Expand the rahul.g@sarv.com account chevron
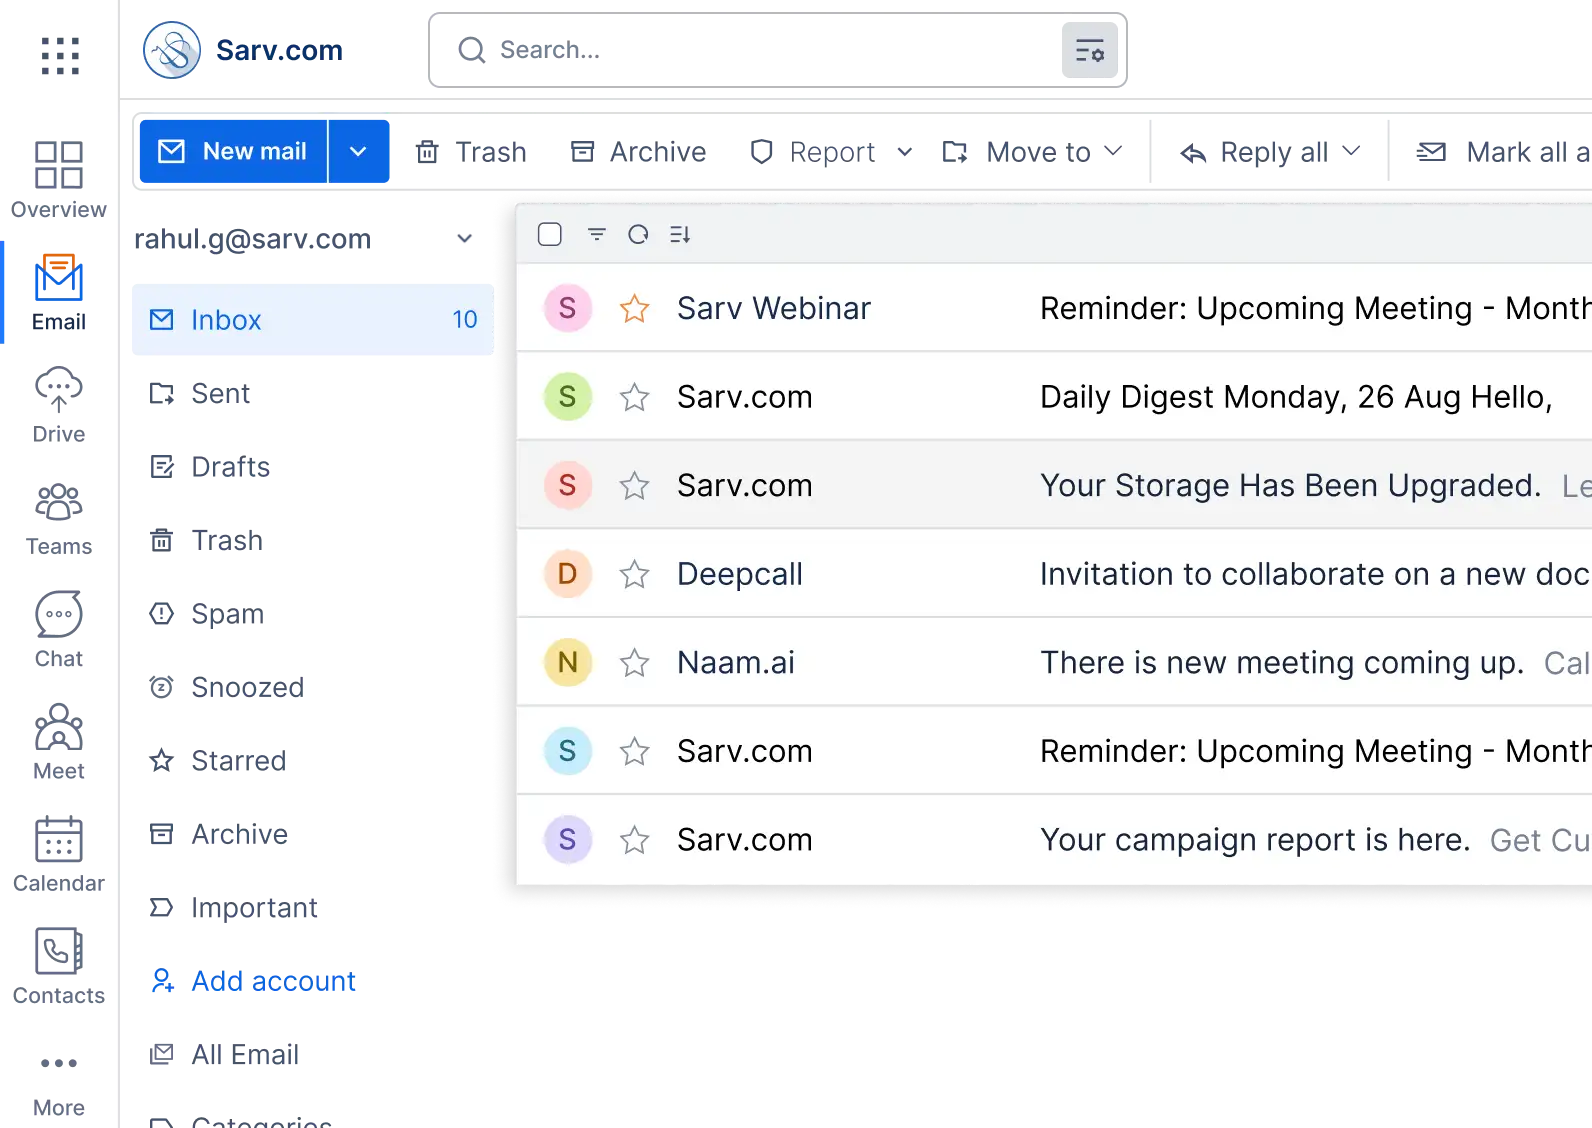Image resolution: width=1592 pixels, height=1128 pixels. tap(464, 238)
